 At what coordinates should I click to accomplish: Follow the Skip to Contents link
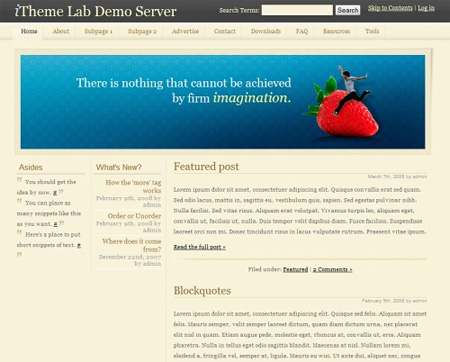coord(390,8)
